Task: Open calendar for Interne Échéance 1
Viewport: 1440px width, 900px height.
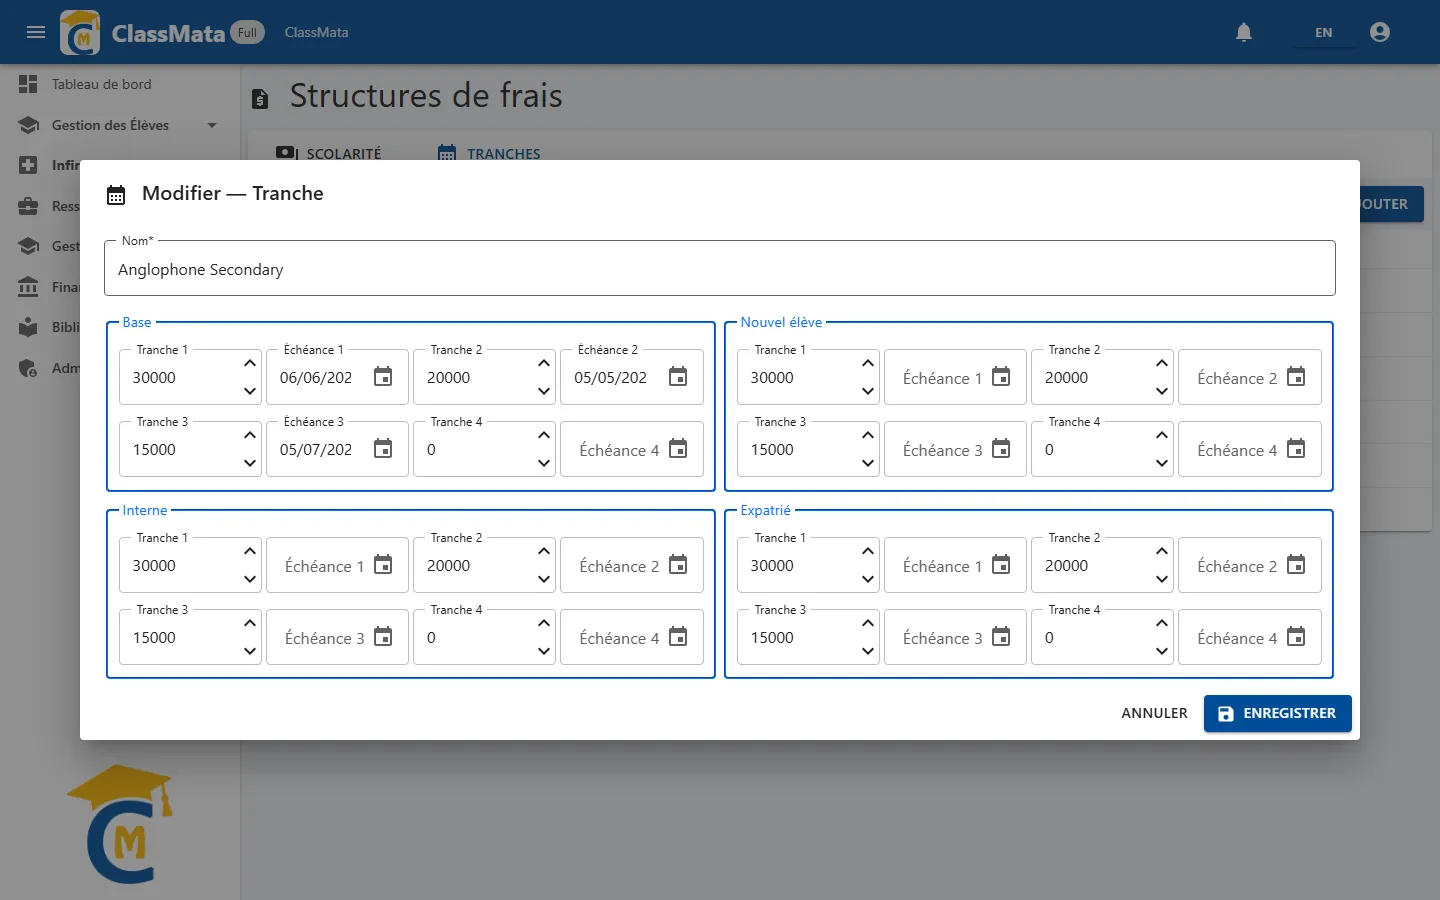Action: (x=383, y=565)
